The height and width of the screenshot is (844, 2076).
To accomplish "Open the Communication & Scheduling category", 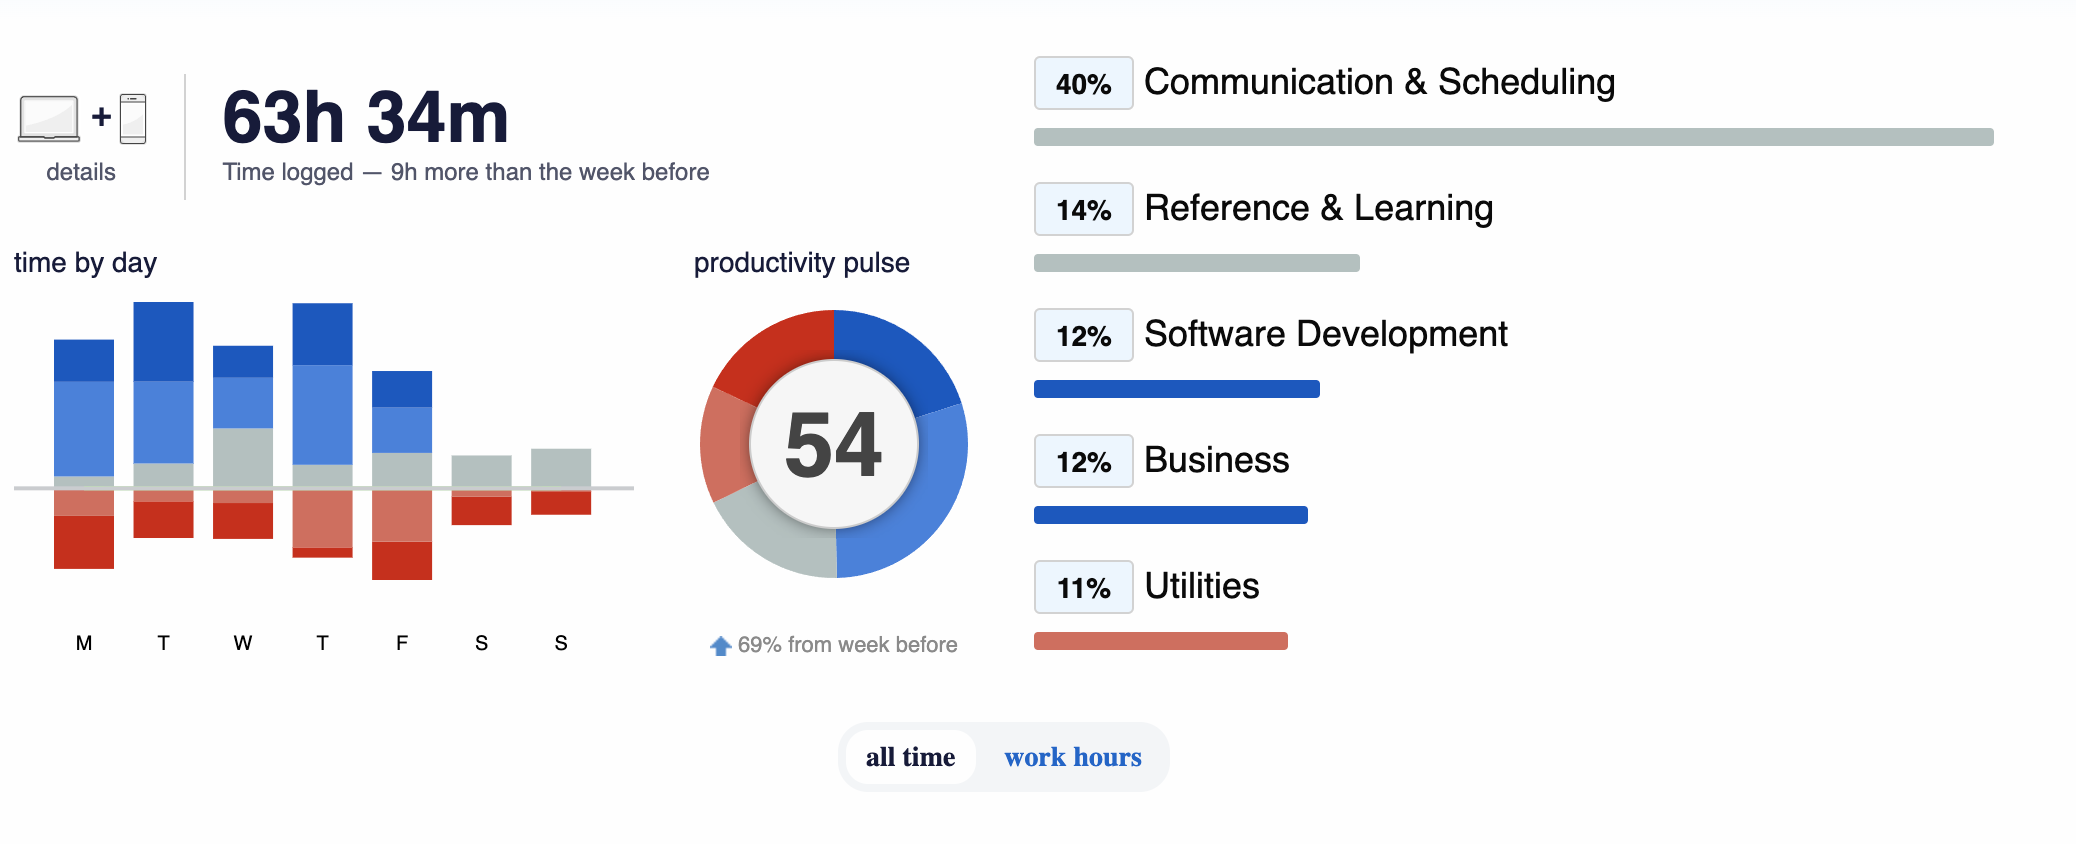I will (x=1379, y=82).
